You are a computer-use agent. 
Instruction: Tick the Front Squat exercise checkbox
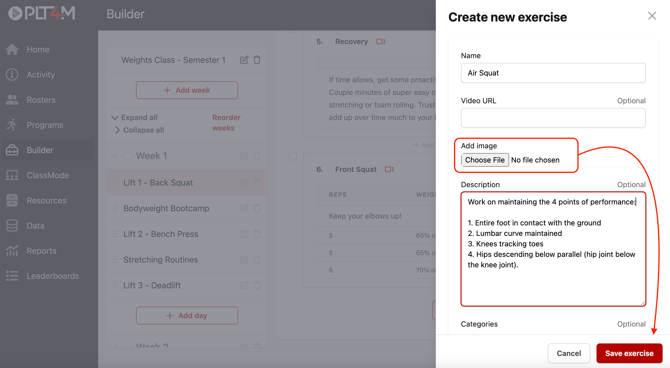point(293,156)
